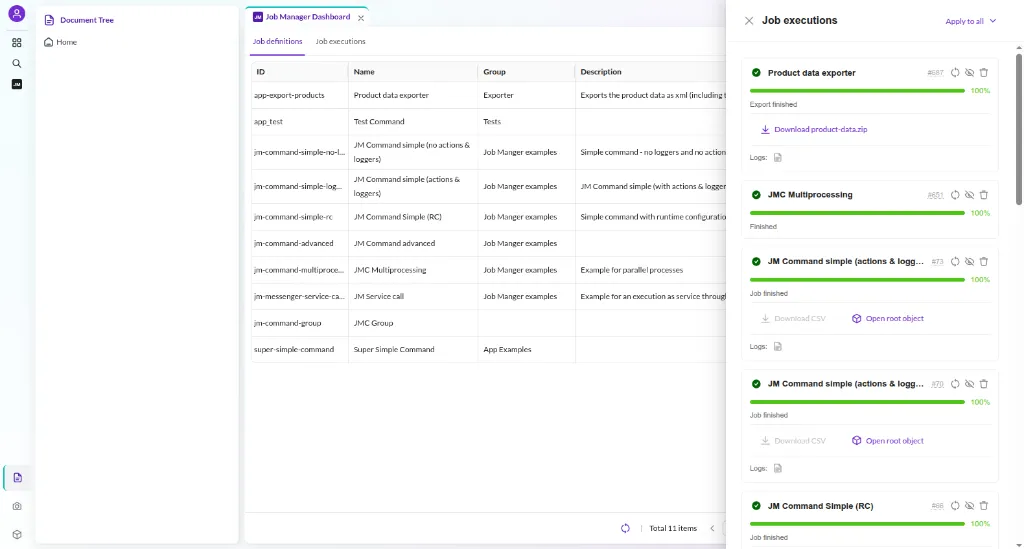Expand the Apply to all dropdown
The width and height of the screenshot is (1024, 549).
tap(970, 21)
